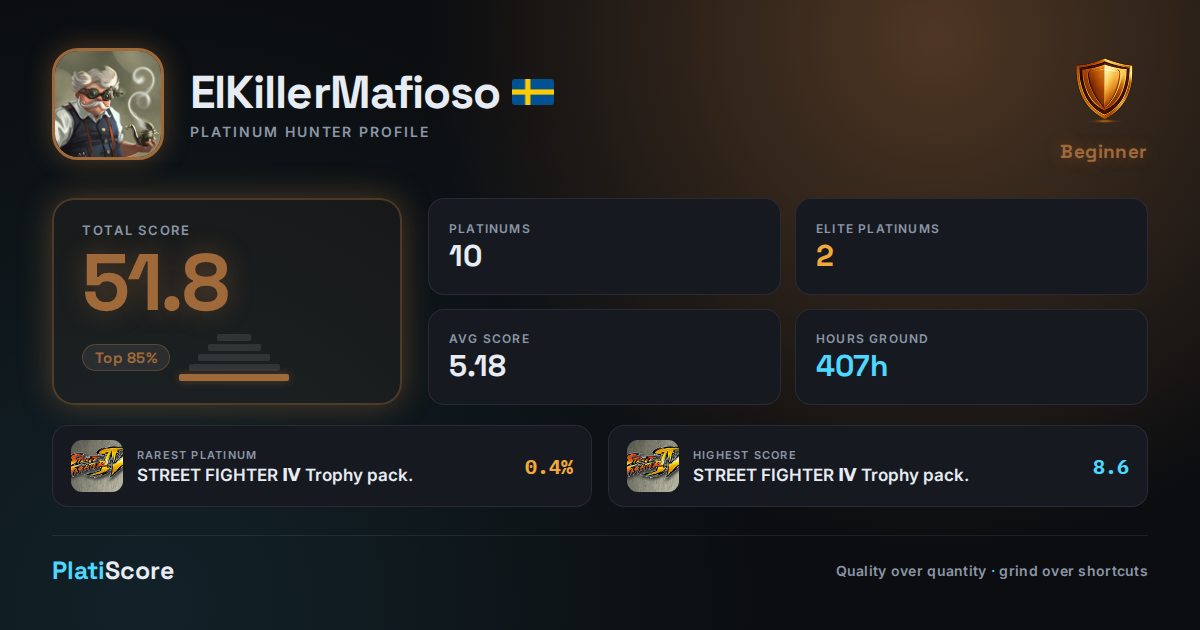The height and width of the screenshot is (630, 1200).
Task: Select the Elite Platinums card
Action: 971,246
